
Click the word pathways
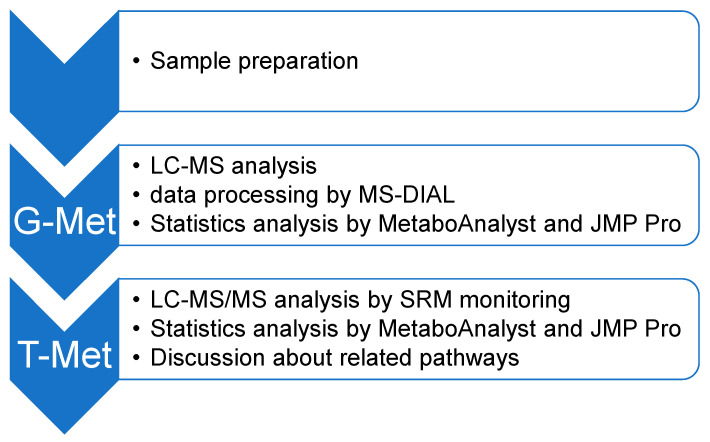[x=469, y=358]
